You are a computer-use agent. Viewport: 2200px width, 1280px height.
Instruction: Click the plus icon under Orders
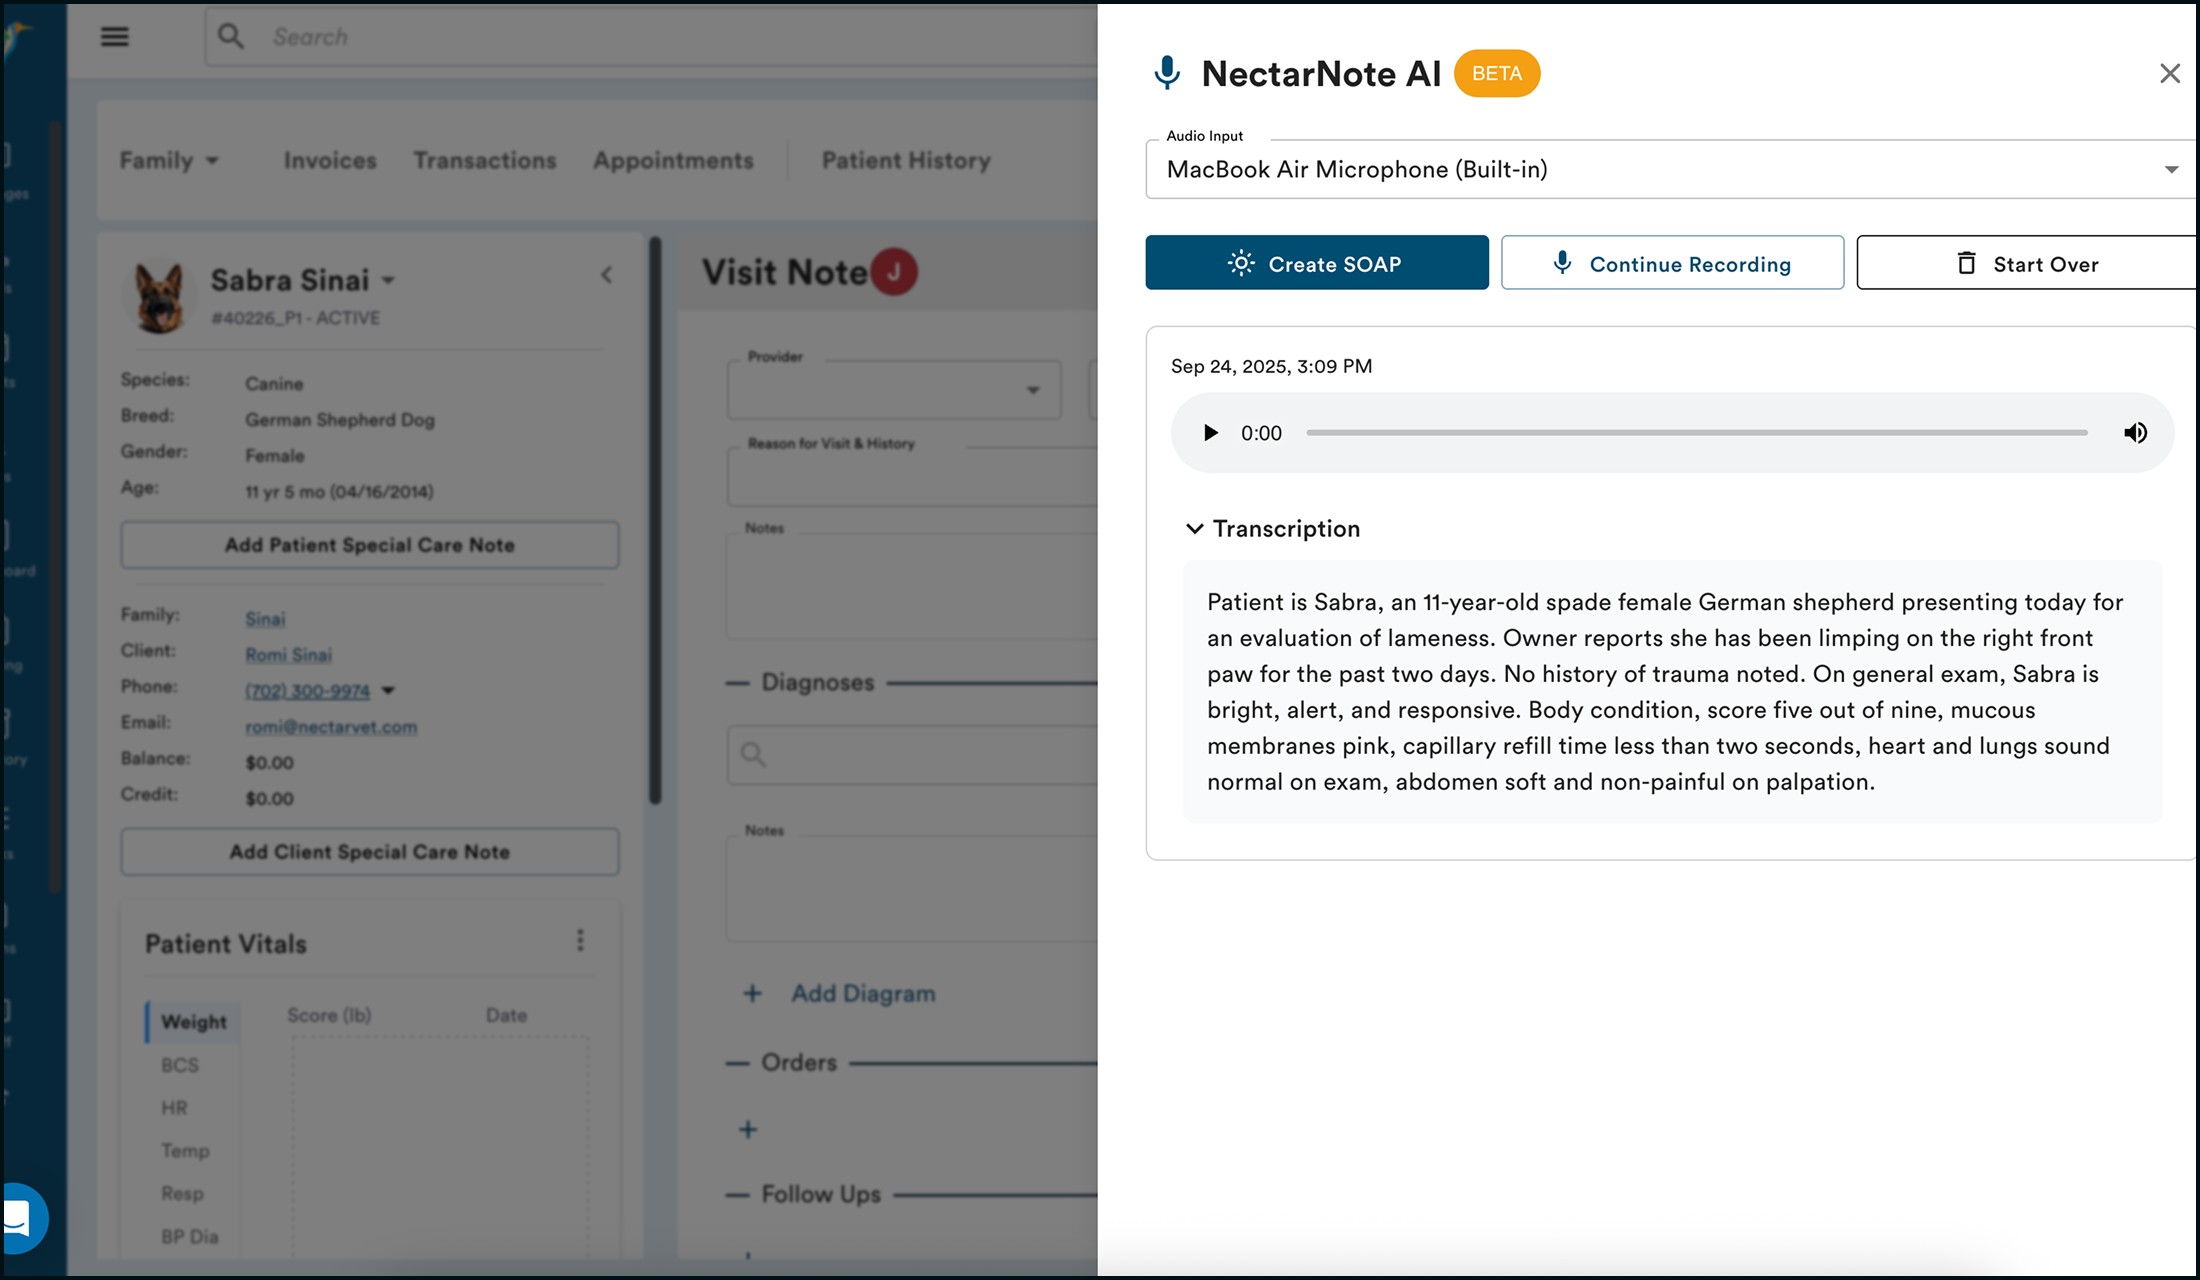(x=748, y=1130)
